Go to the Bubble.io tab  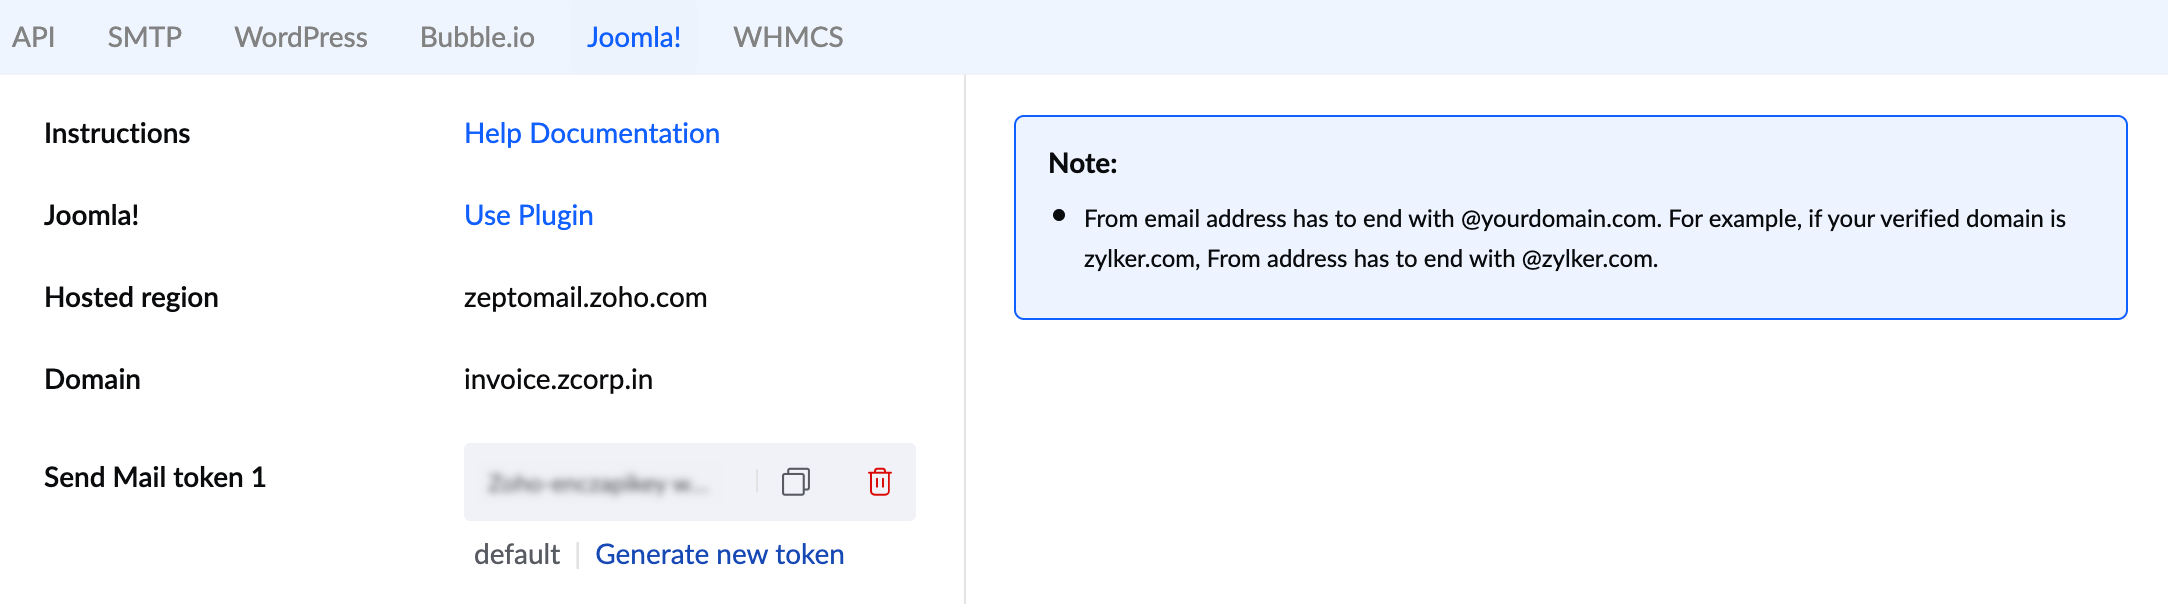coord(477,37)
